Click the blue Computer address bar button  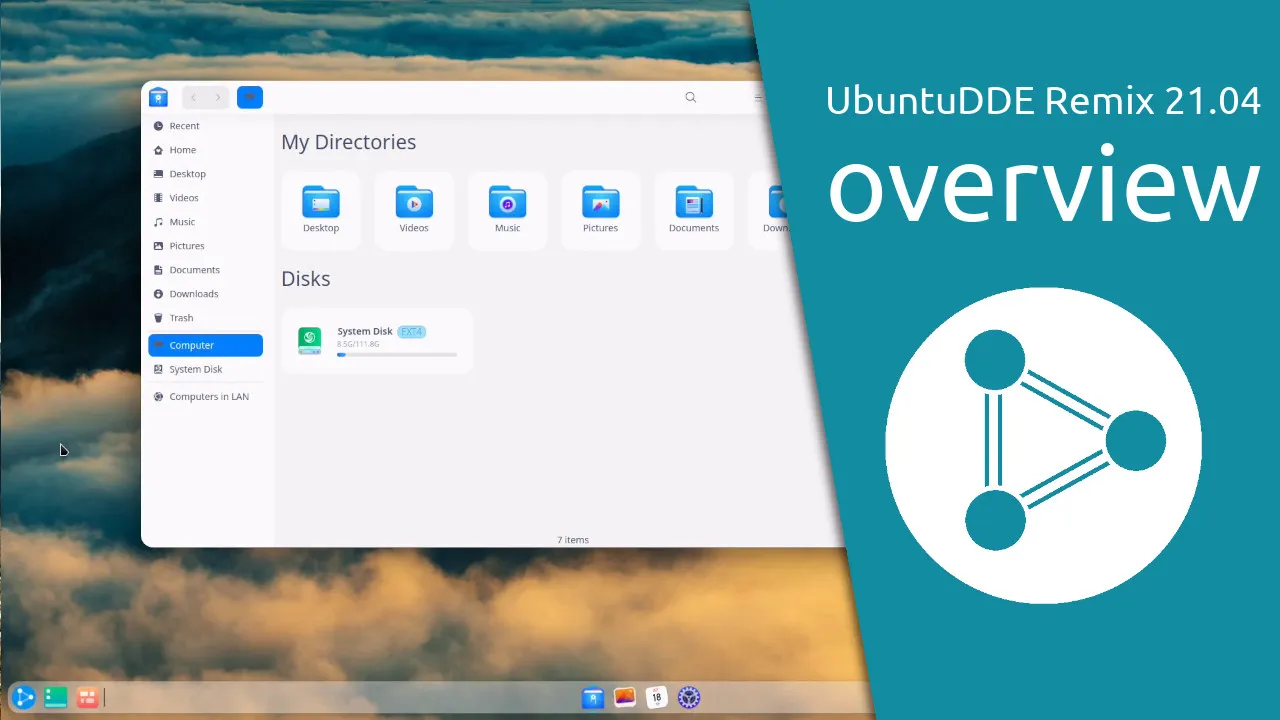pyautogui.click(x=250, y=97)
